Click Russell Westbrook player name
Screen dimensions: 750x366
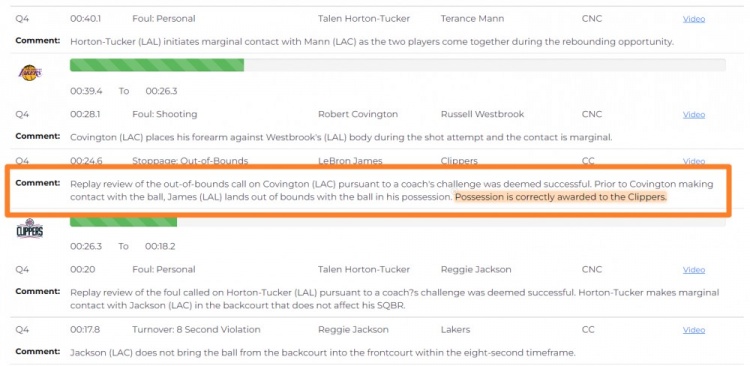coord(482,114)
